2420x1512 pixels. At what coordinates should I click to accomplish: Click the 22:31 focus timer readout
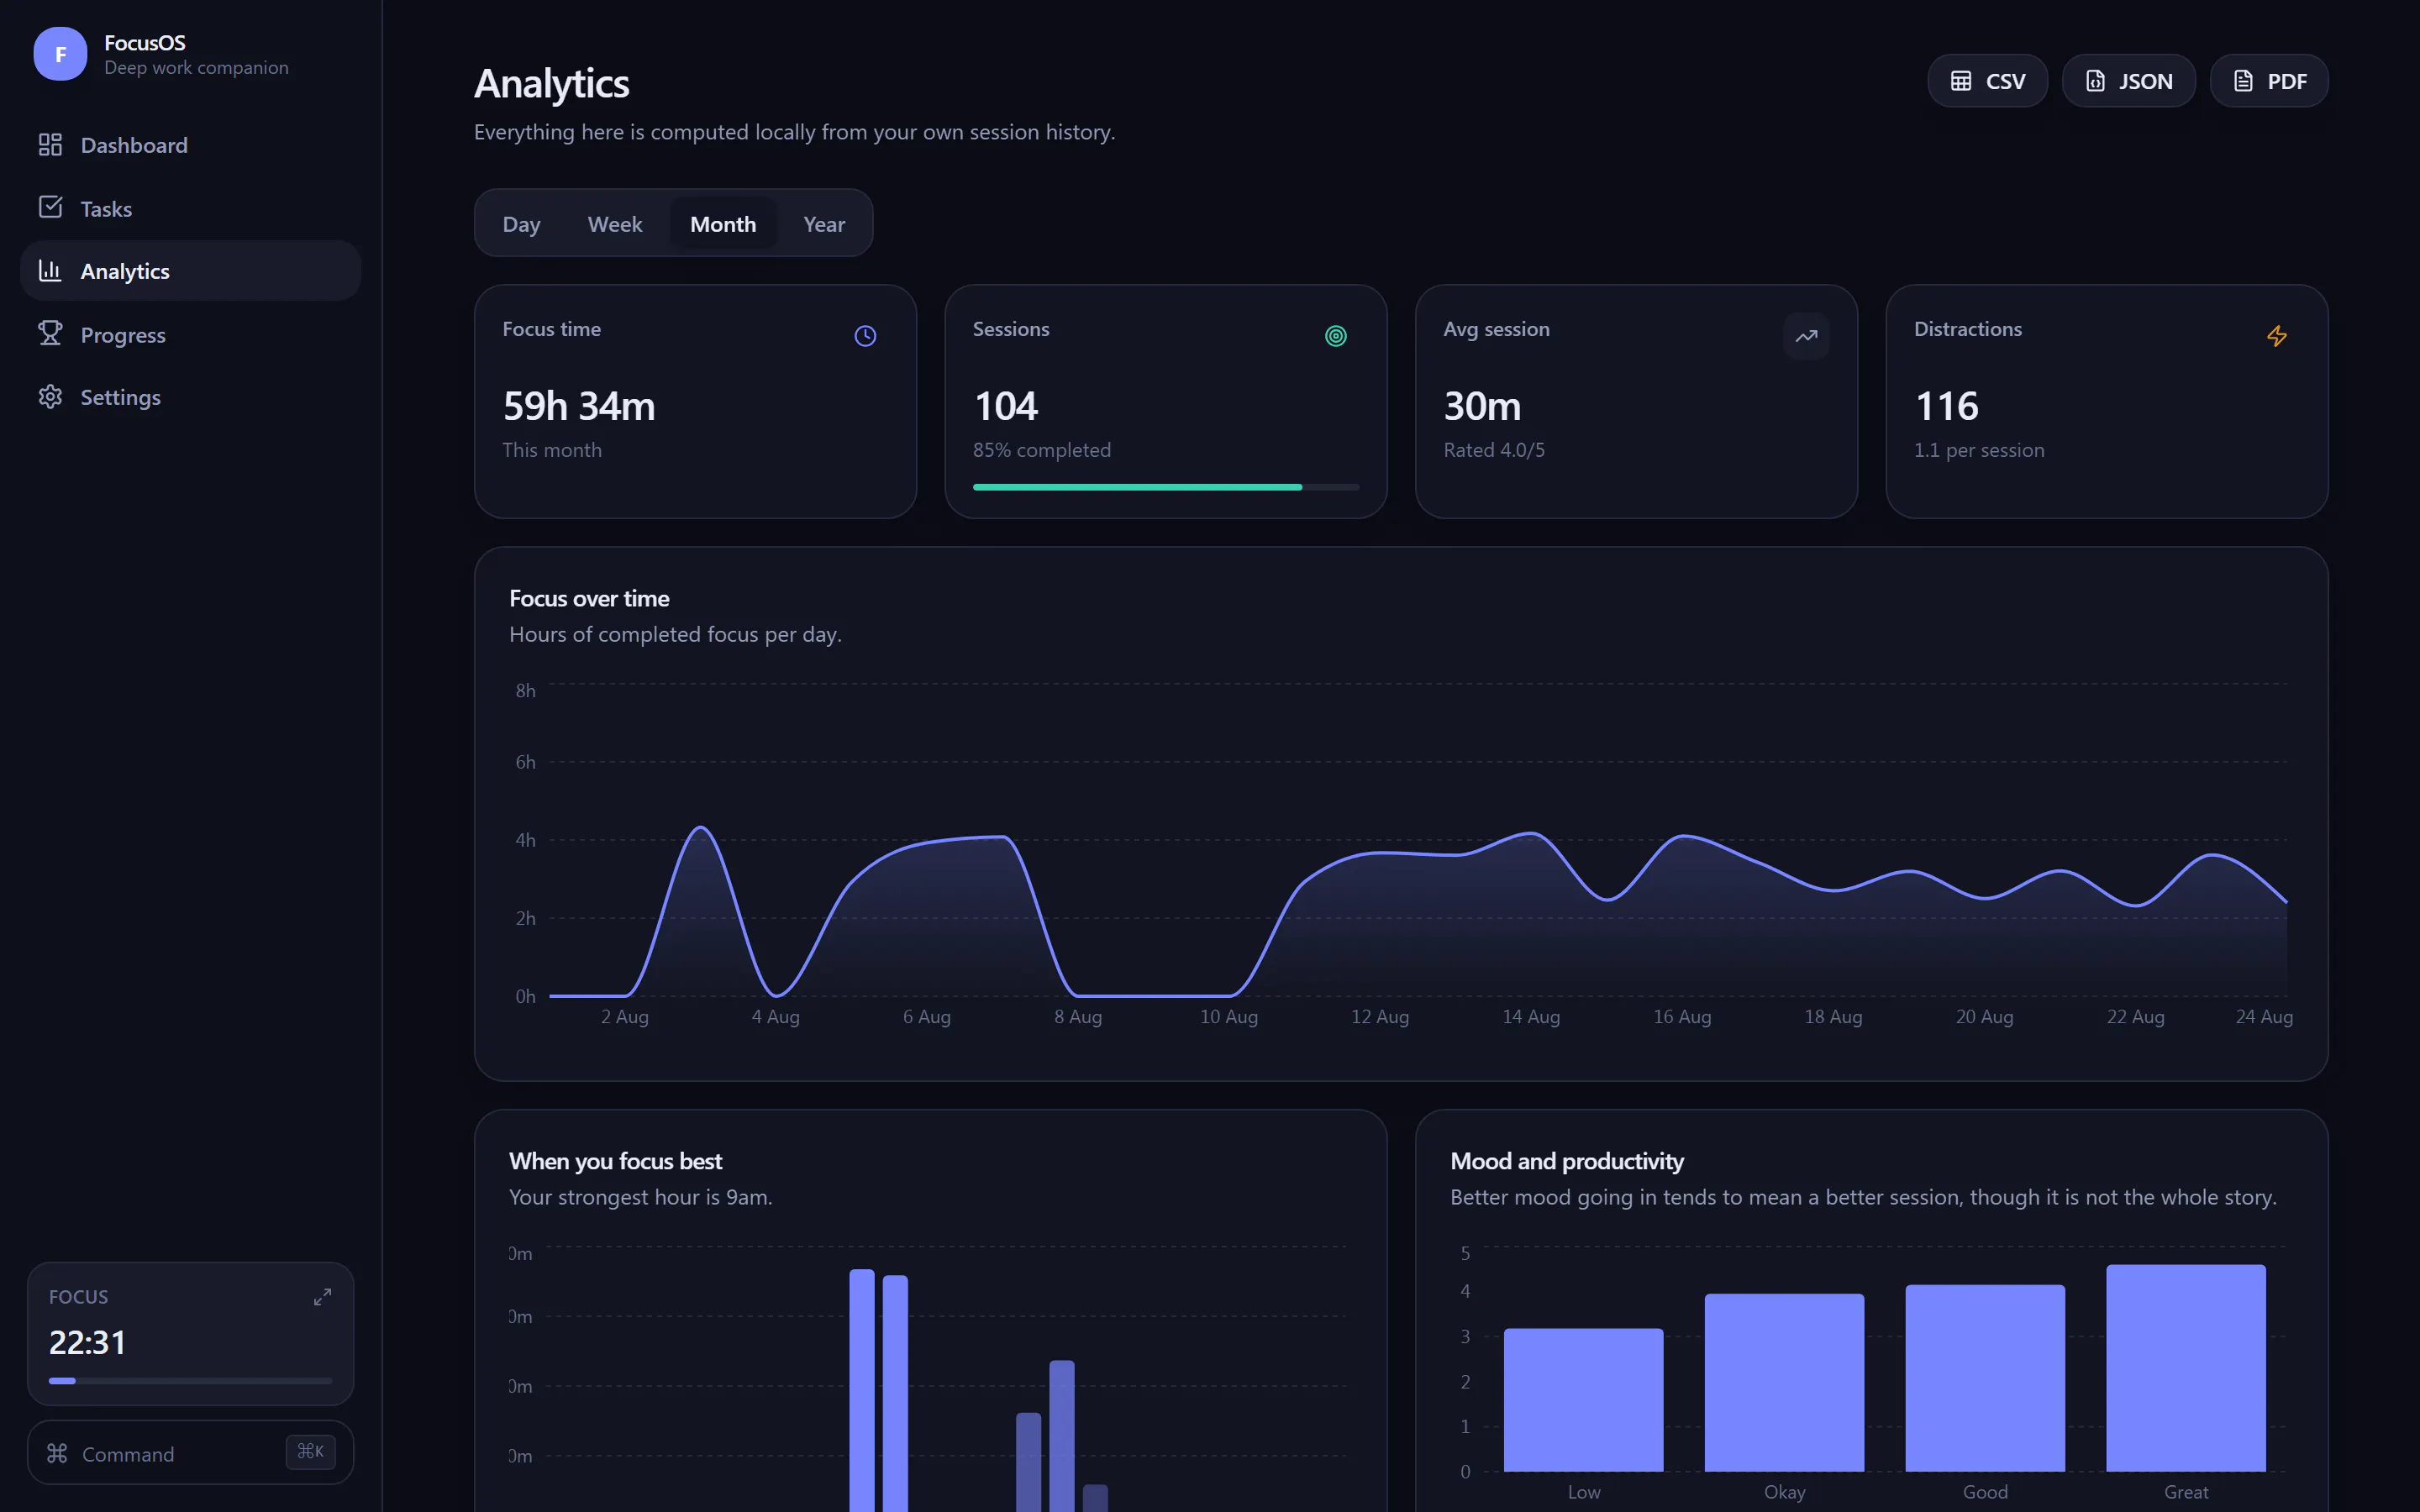(88, 1342)
